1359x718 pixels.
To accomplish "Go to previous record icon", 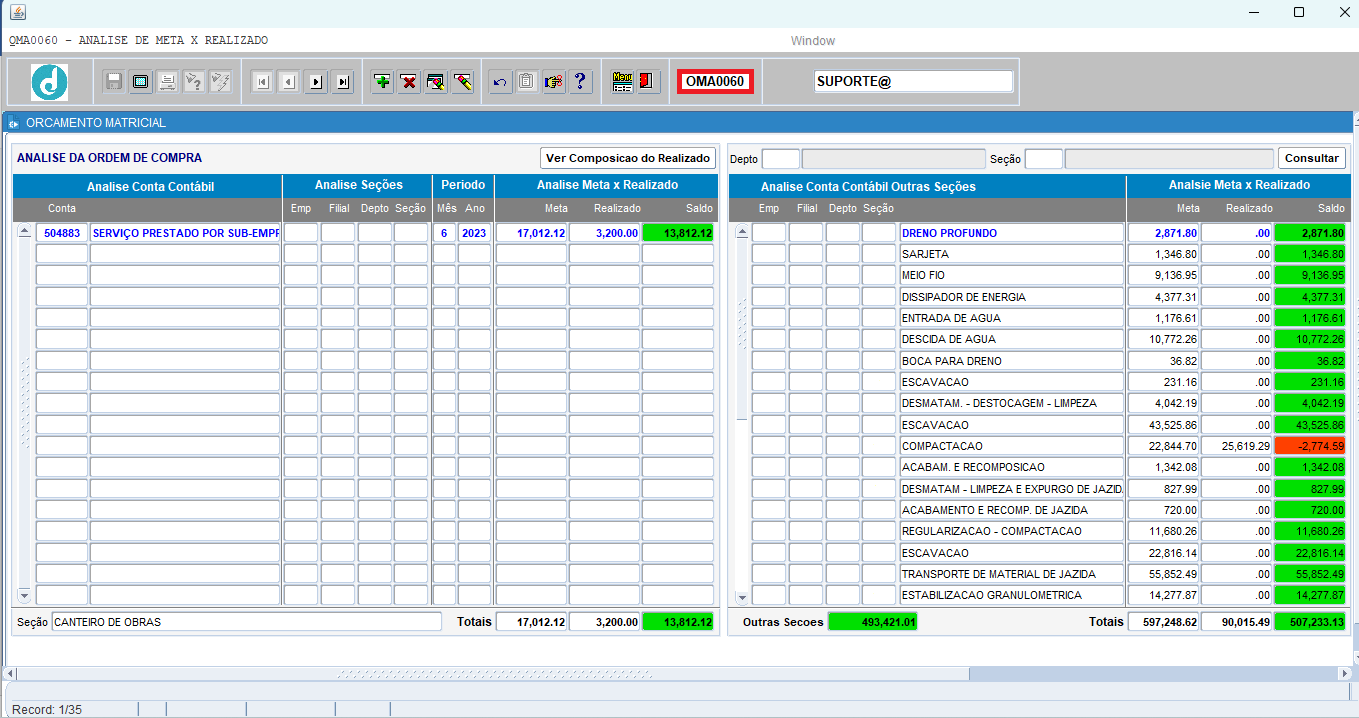I will pos(289,82).
